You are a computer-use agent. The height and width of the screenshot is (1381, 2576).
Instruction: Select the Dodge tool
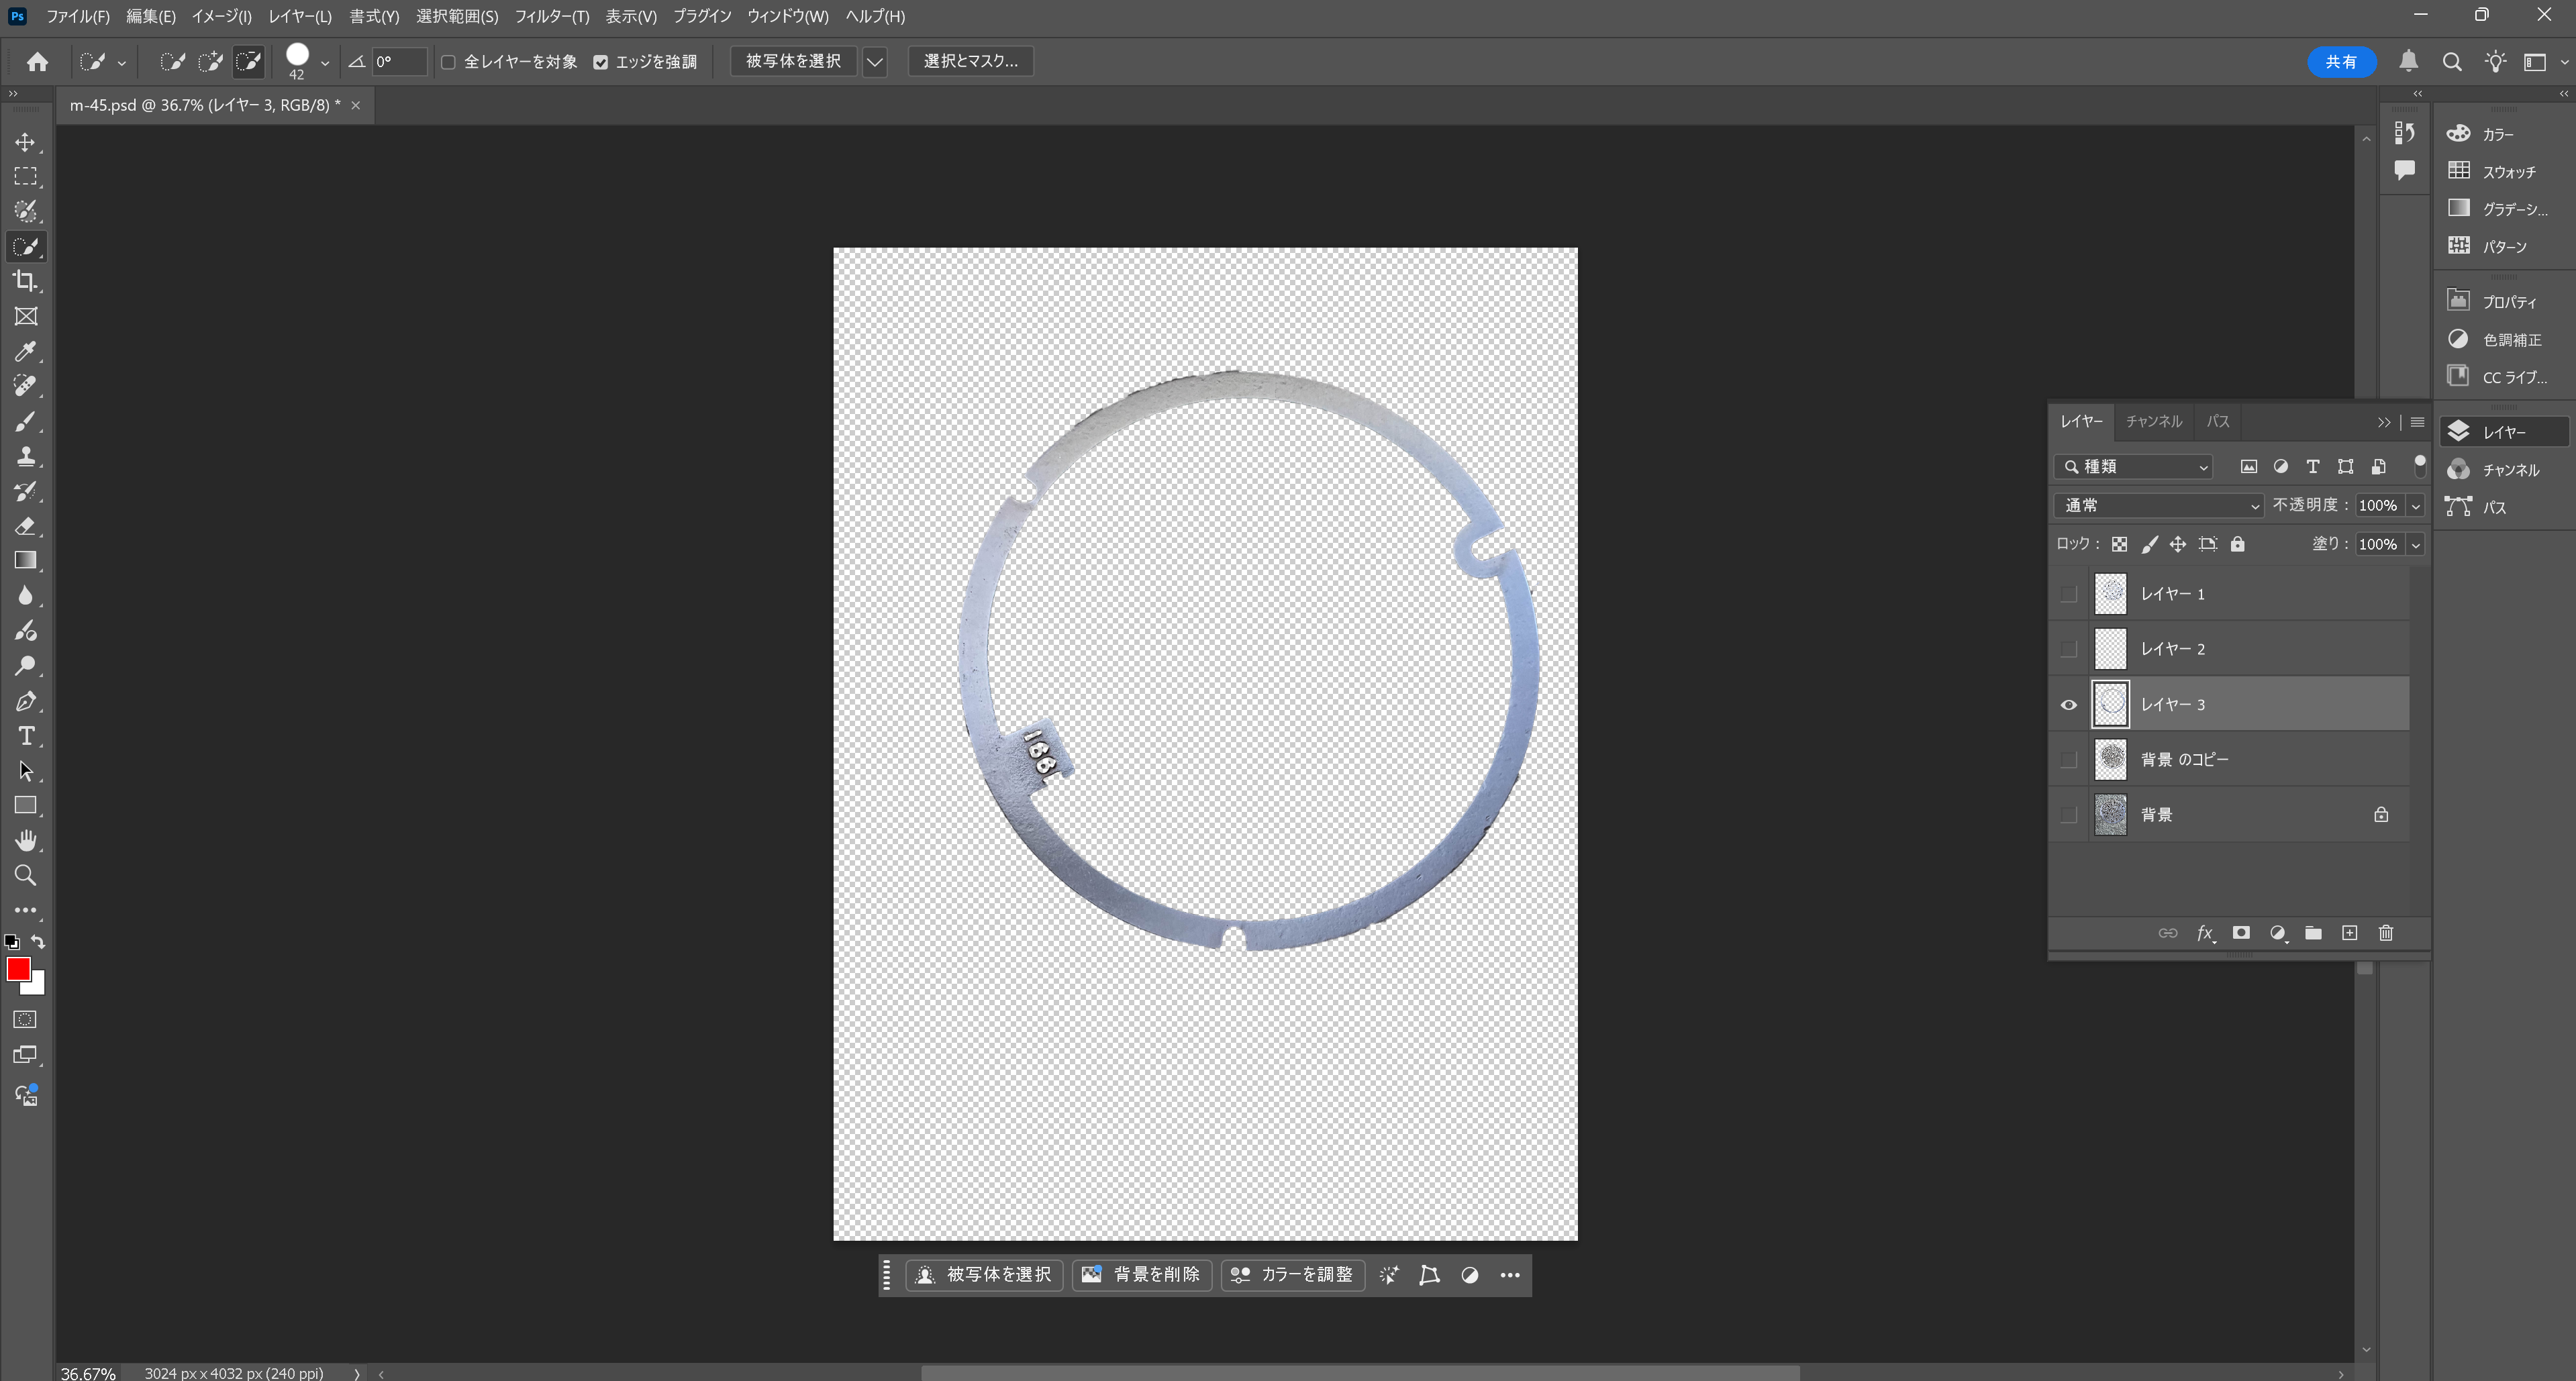[25, 666]
